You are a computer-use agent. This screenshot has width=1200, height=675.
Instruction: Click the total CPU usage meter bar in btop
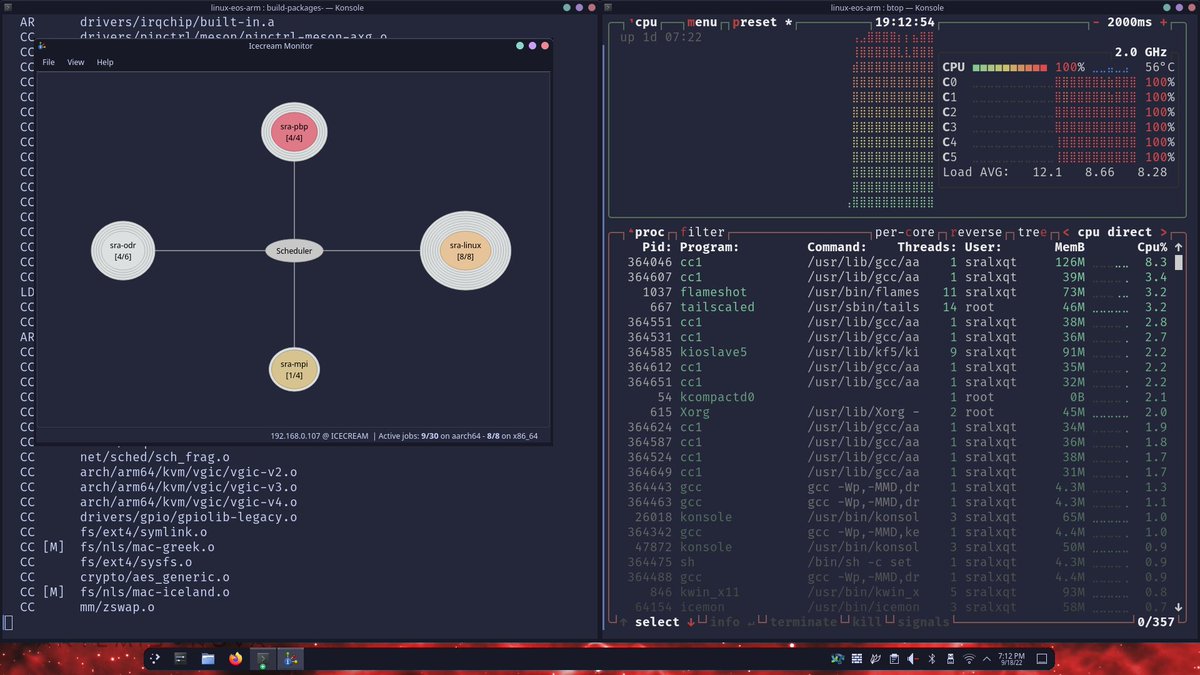[x=1008, y=67]
